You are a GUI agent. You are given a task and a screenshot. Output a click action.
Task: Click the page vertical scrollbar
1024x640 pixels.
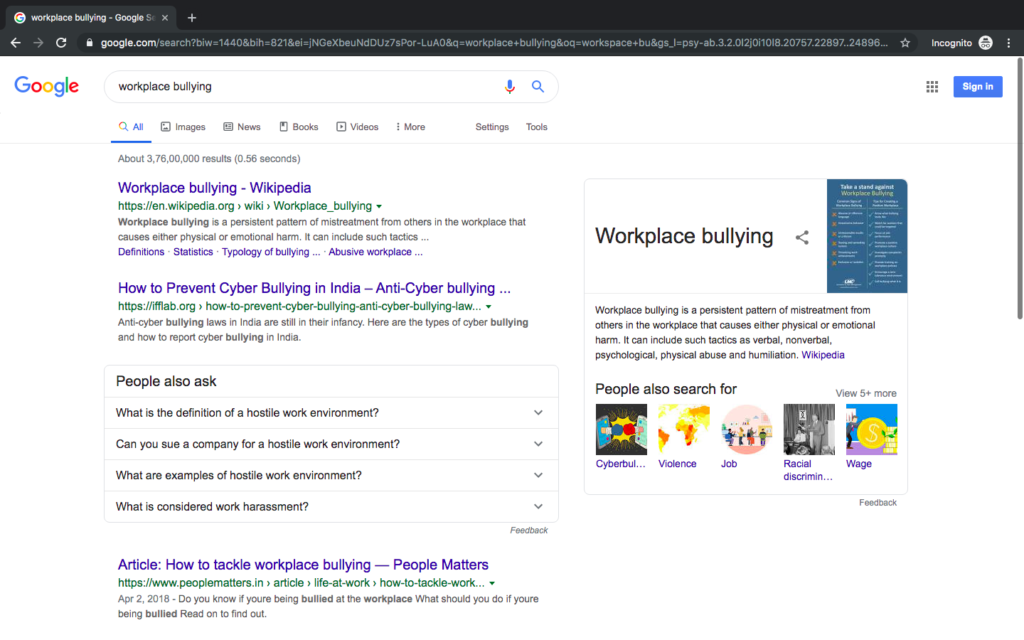tap(1019, 189)
